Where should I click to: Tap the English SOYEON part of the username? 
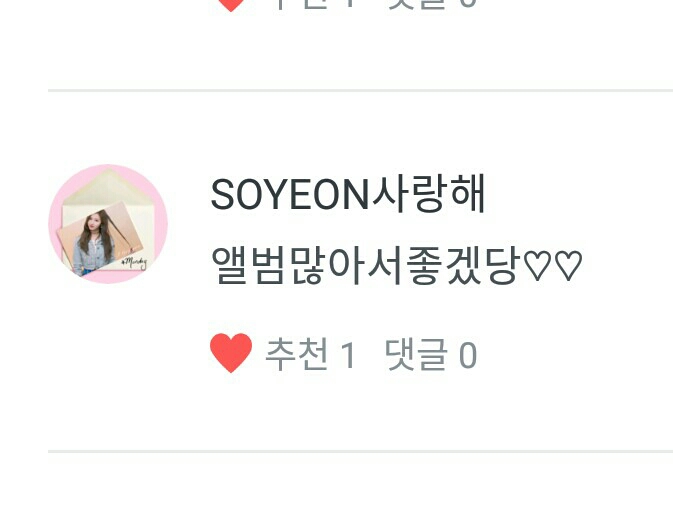[291, 195]
